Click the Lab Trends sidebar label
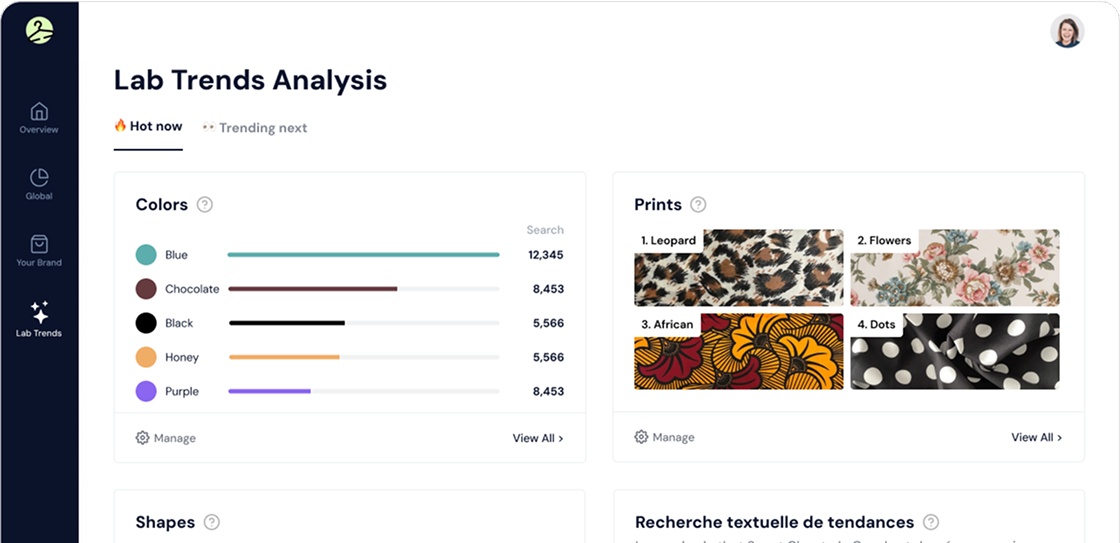The width and height of the screenshot is (1120, 543). 39,333
